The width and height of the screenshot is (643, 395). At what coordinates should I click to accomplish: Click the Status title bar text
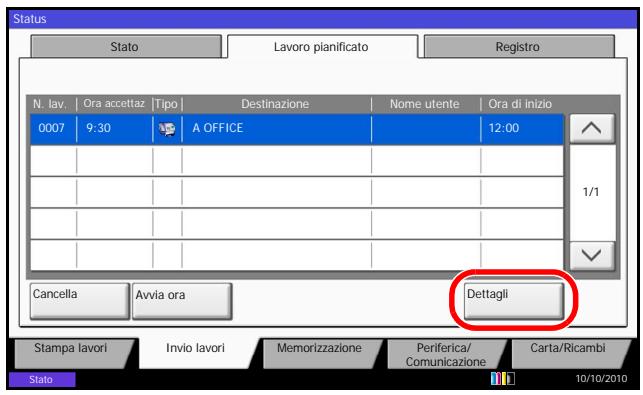point(30,19)
